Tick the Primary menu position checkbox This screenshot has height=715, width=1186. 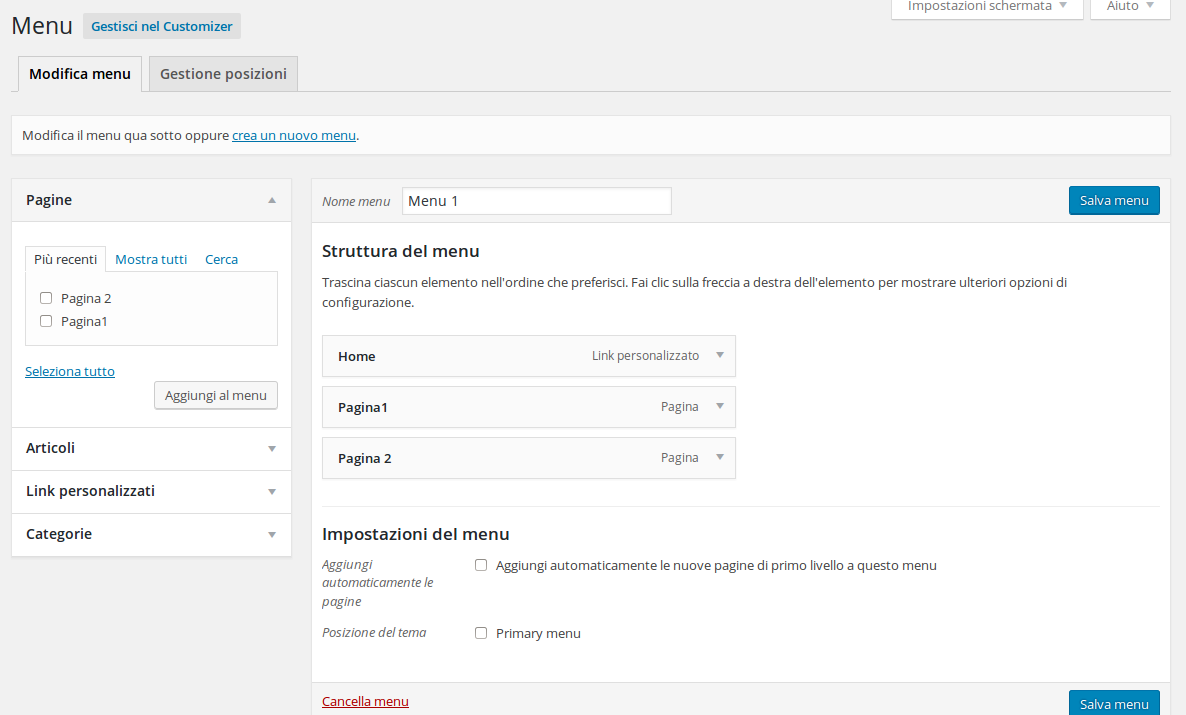click(x=481, y=633)
